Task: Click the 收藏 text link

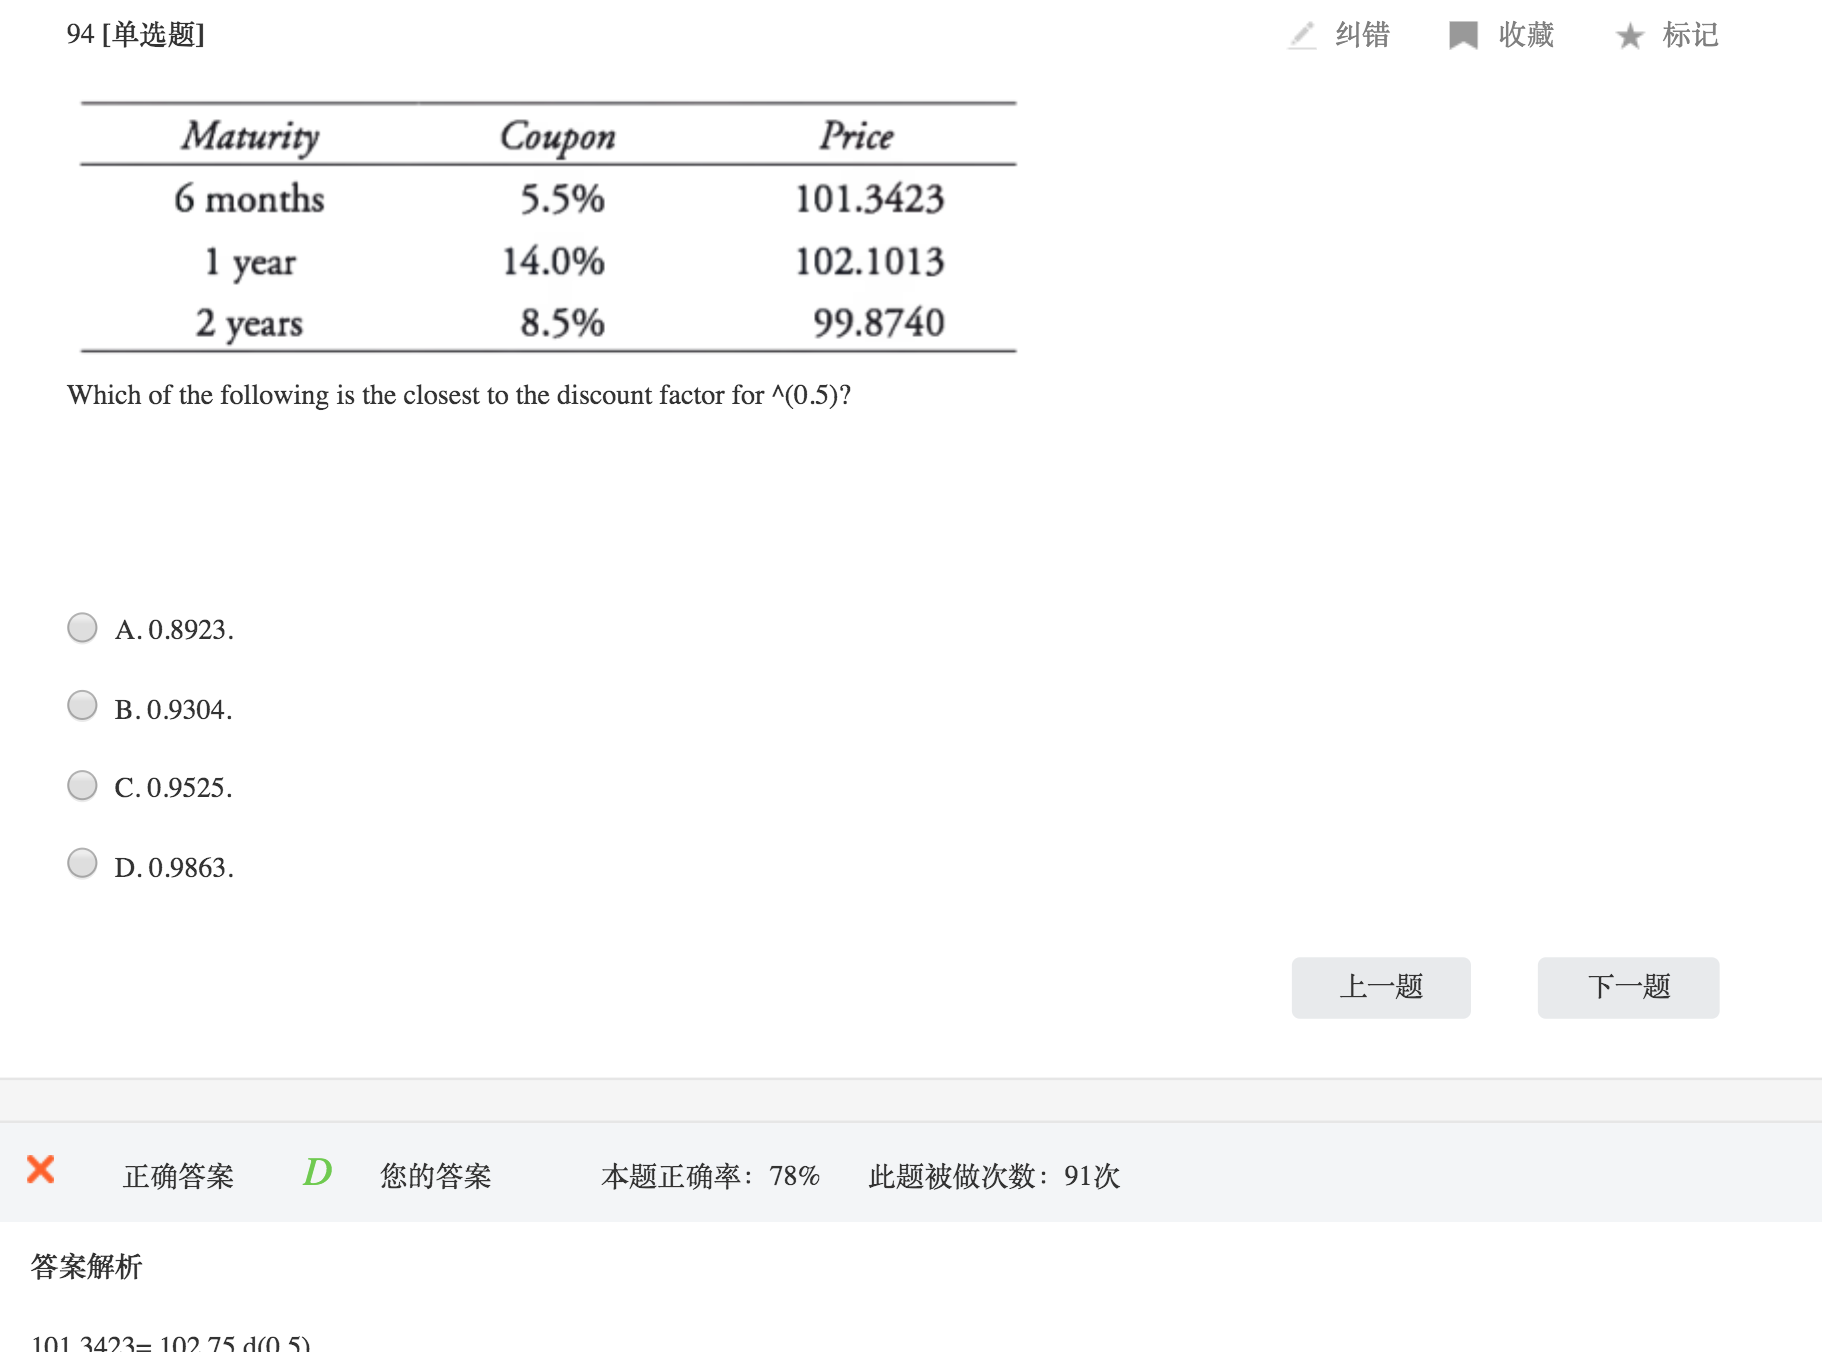Action: [x=1525, y=35]
